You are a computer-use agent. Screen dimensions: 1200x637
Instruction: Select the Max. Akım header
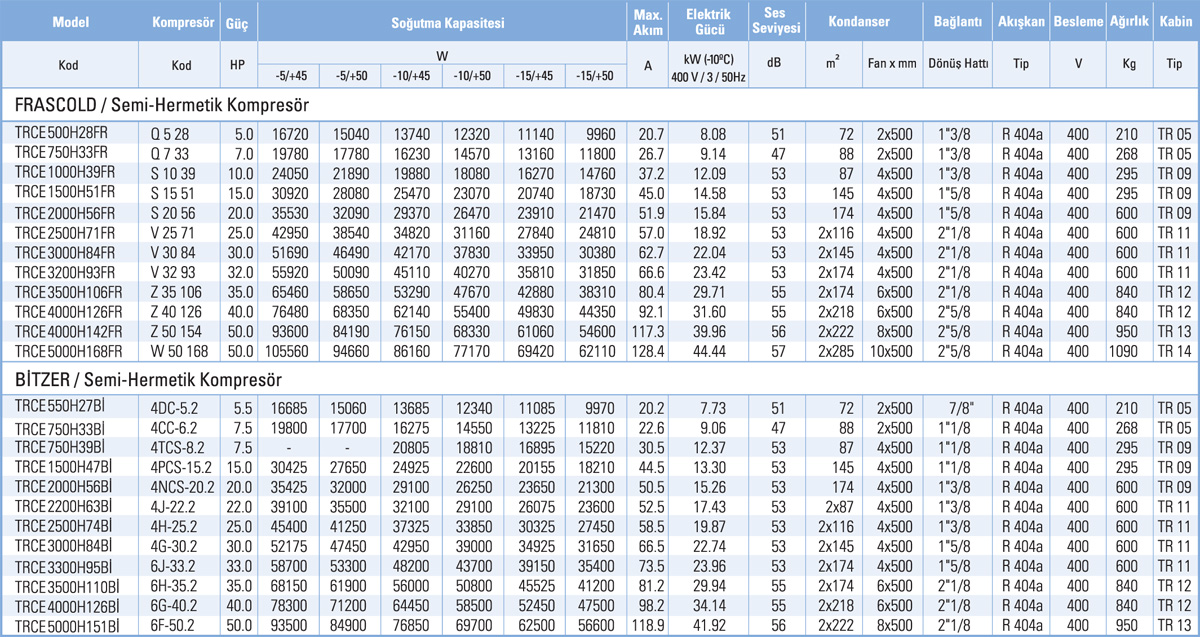pos(650,21)
